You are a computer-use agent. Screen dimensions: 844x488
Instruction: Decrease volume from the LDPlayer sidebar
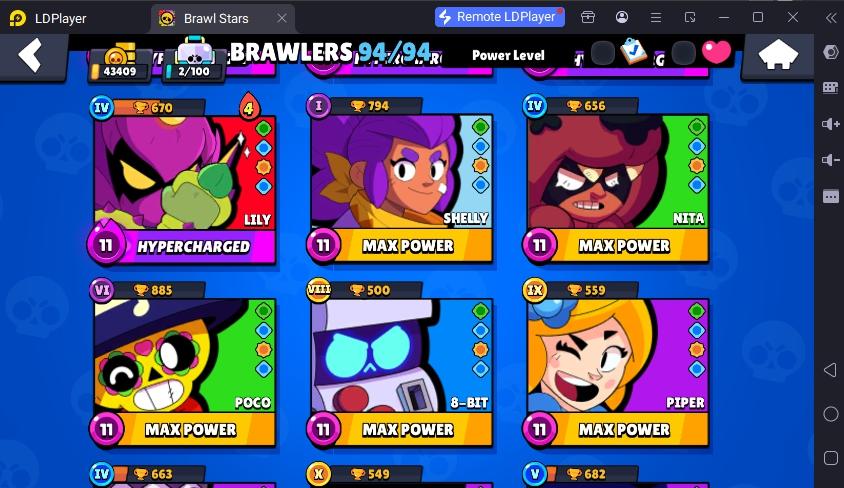pos(831,160)
